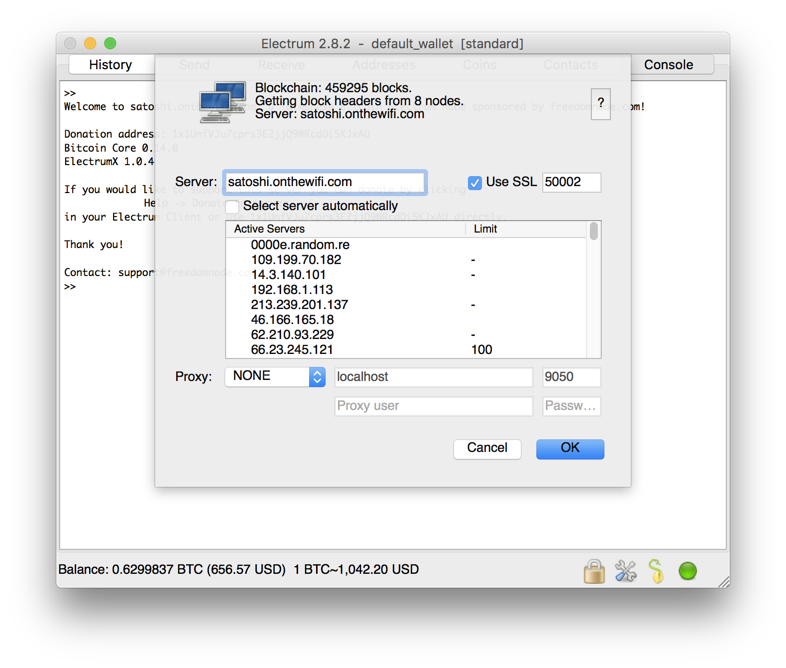Open preferences via the tools icon
The width and height of the screenshot is (786, 668).
[626, 571]
